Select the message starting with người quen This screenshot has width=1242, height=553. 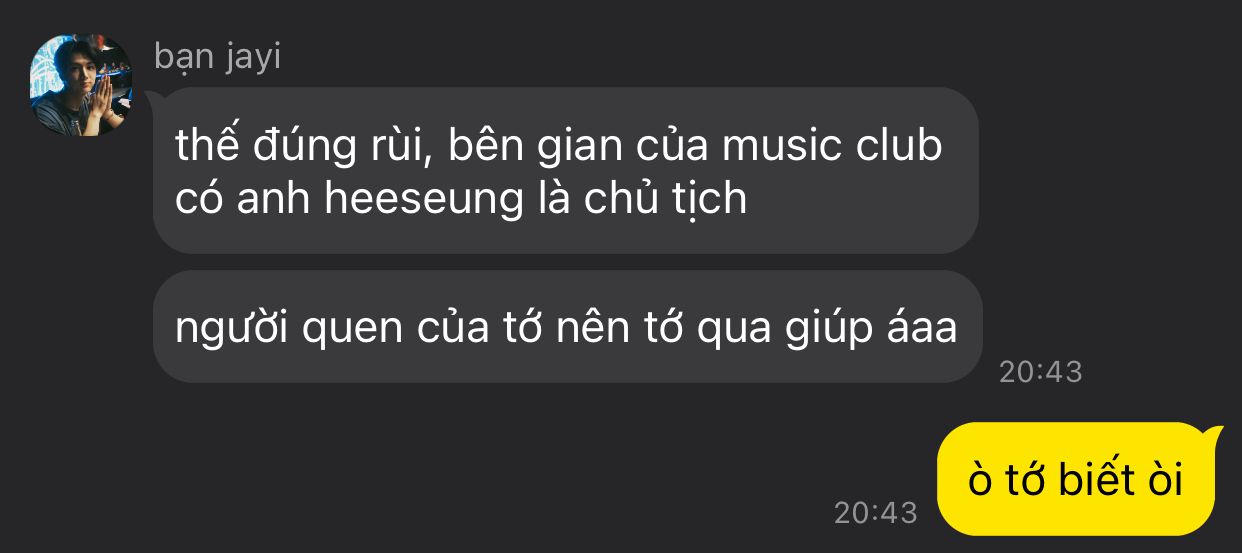[567, 327]
